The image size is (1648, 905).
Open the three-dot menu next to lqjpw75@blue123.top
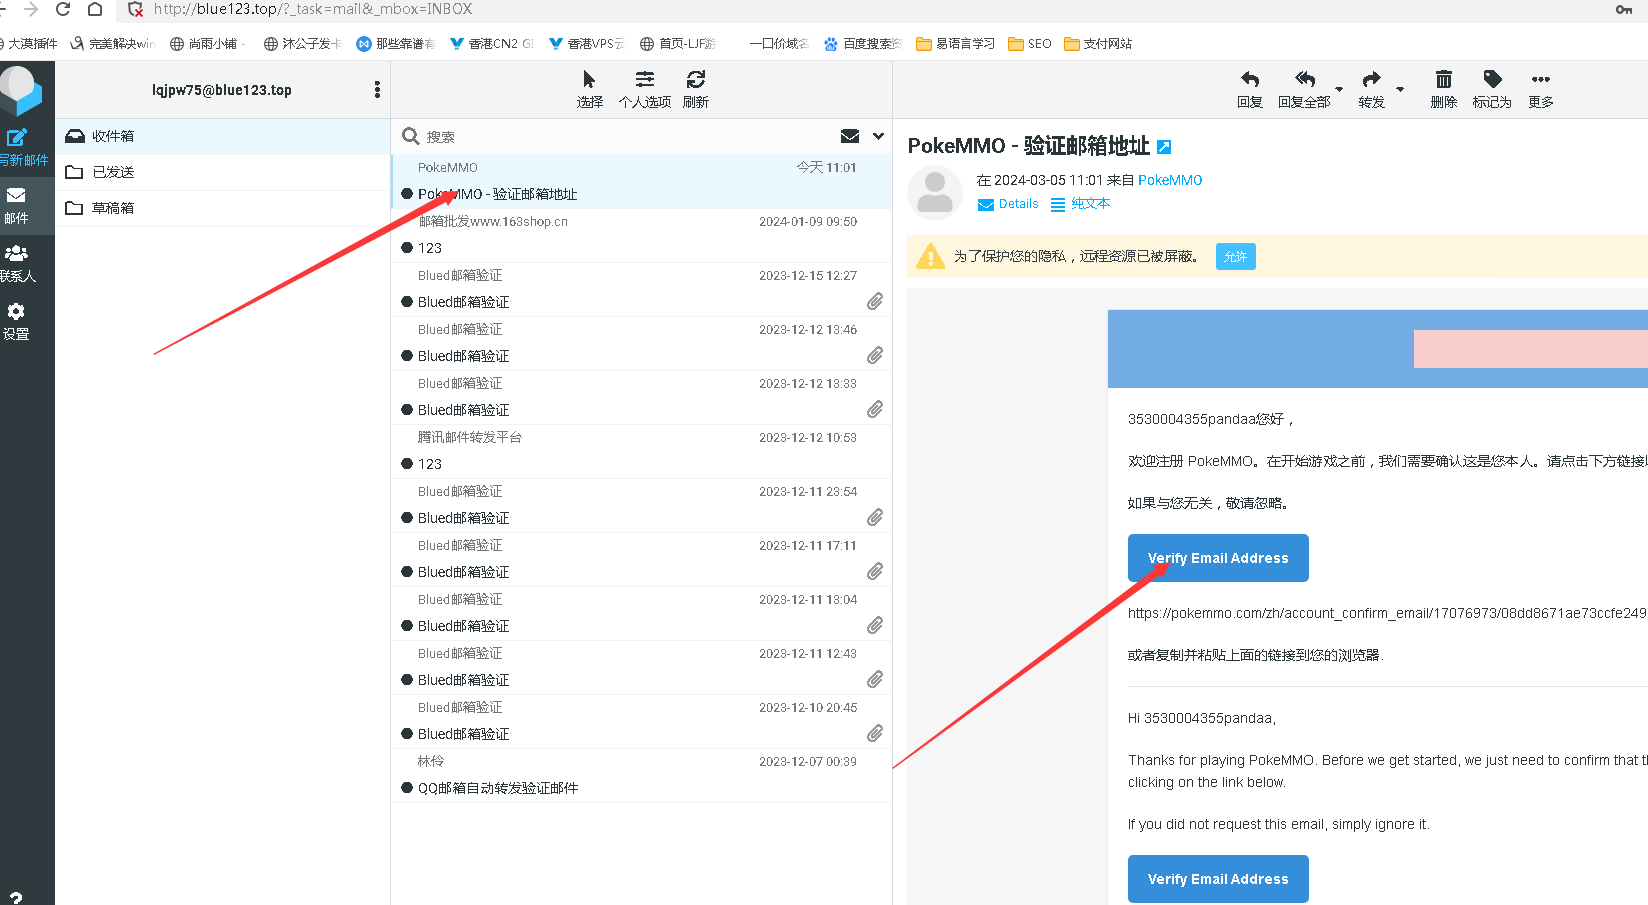[377, 89]
